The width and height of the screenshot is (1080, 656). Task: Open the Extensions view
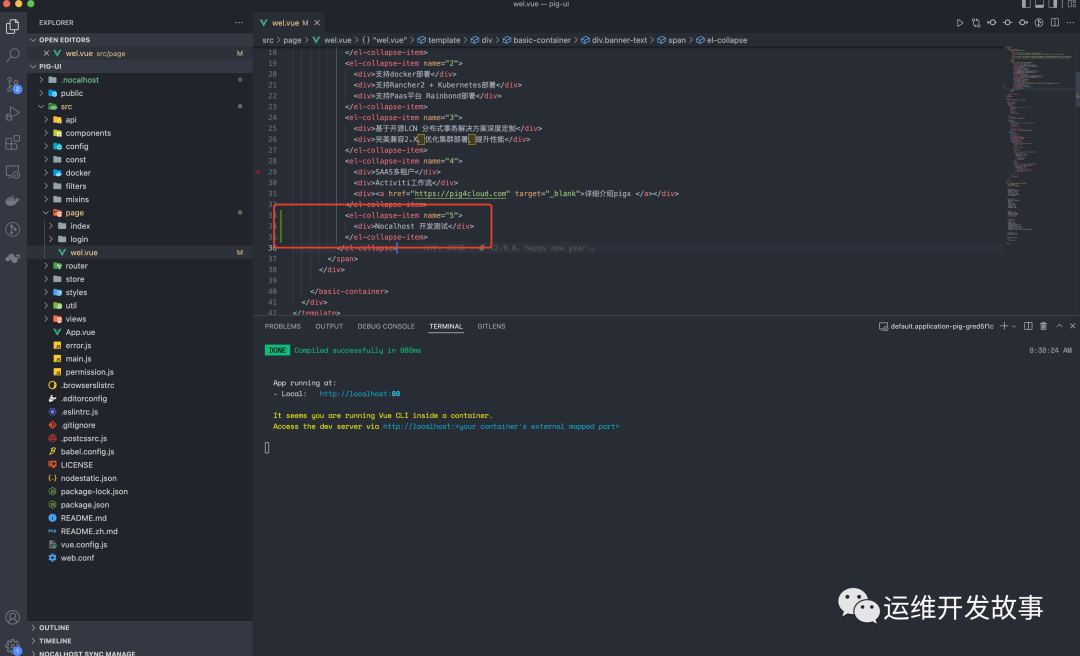[x=12, y=142]
